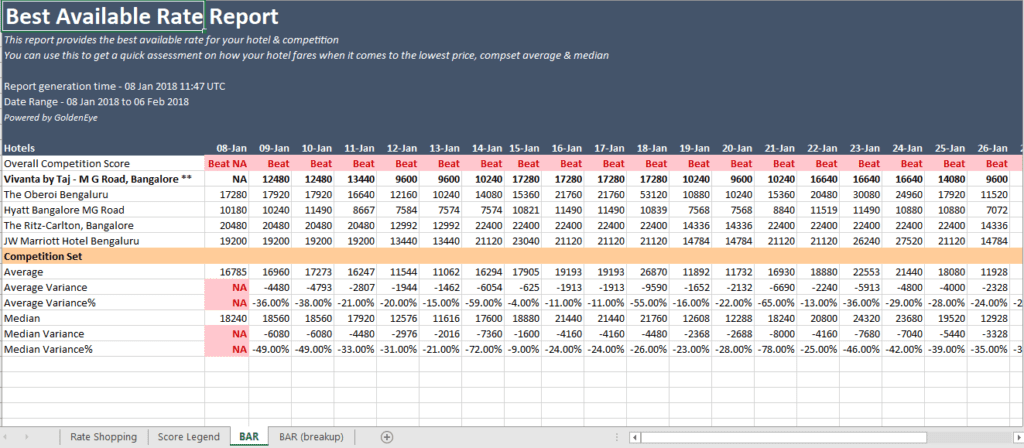Click the orange Competition Set header cell
Screen dimensions: 1024x448
(x=100, y=256)
